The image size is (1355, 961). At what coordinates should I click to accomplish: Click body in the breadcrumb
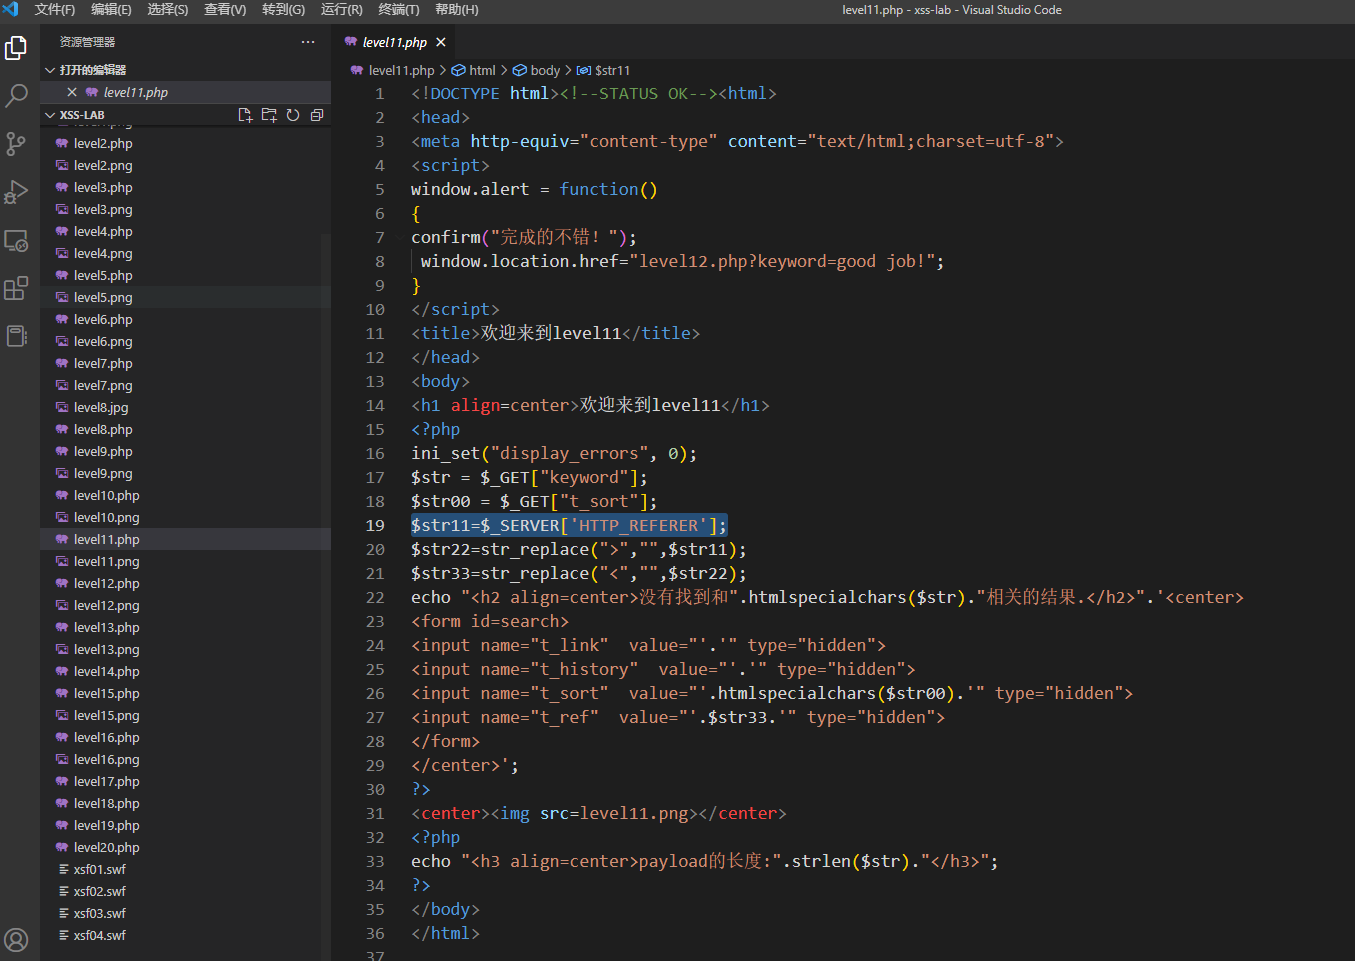(x=545, y=70)
